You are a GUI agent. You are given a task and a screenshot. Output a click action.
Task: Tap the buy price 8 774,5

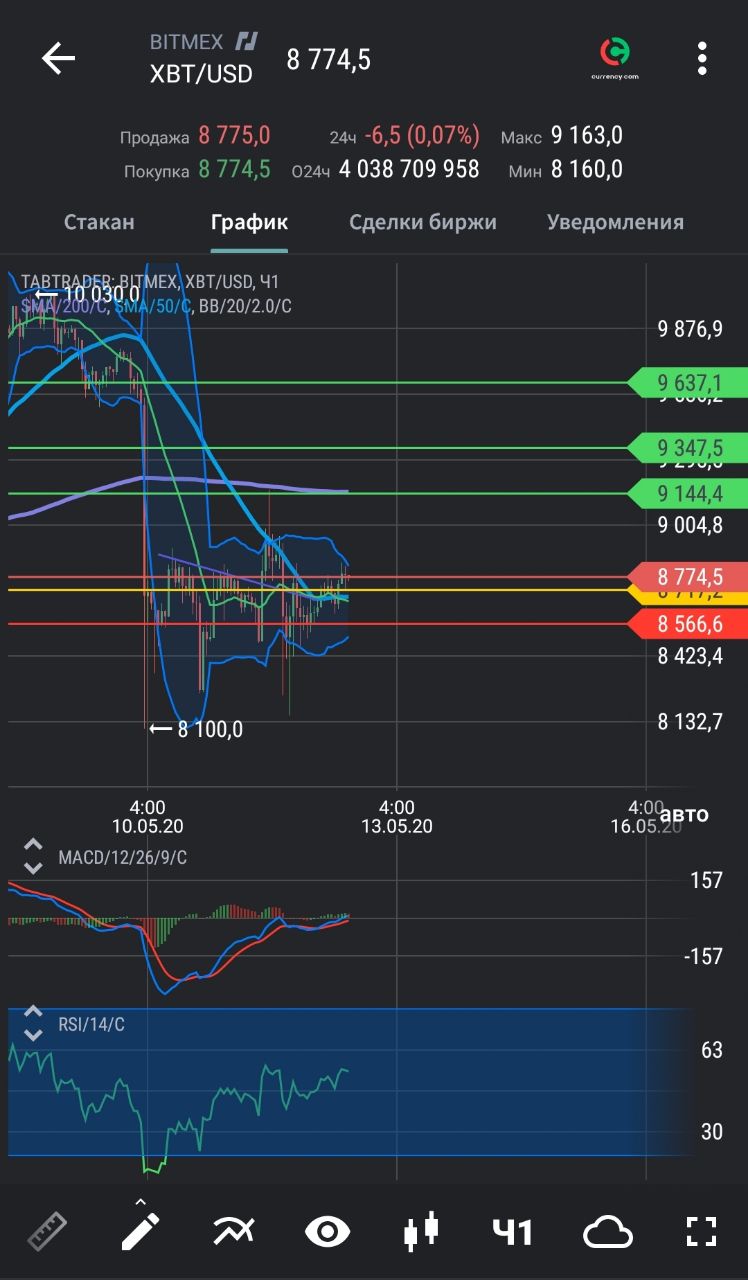(x=234, y=169)
